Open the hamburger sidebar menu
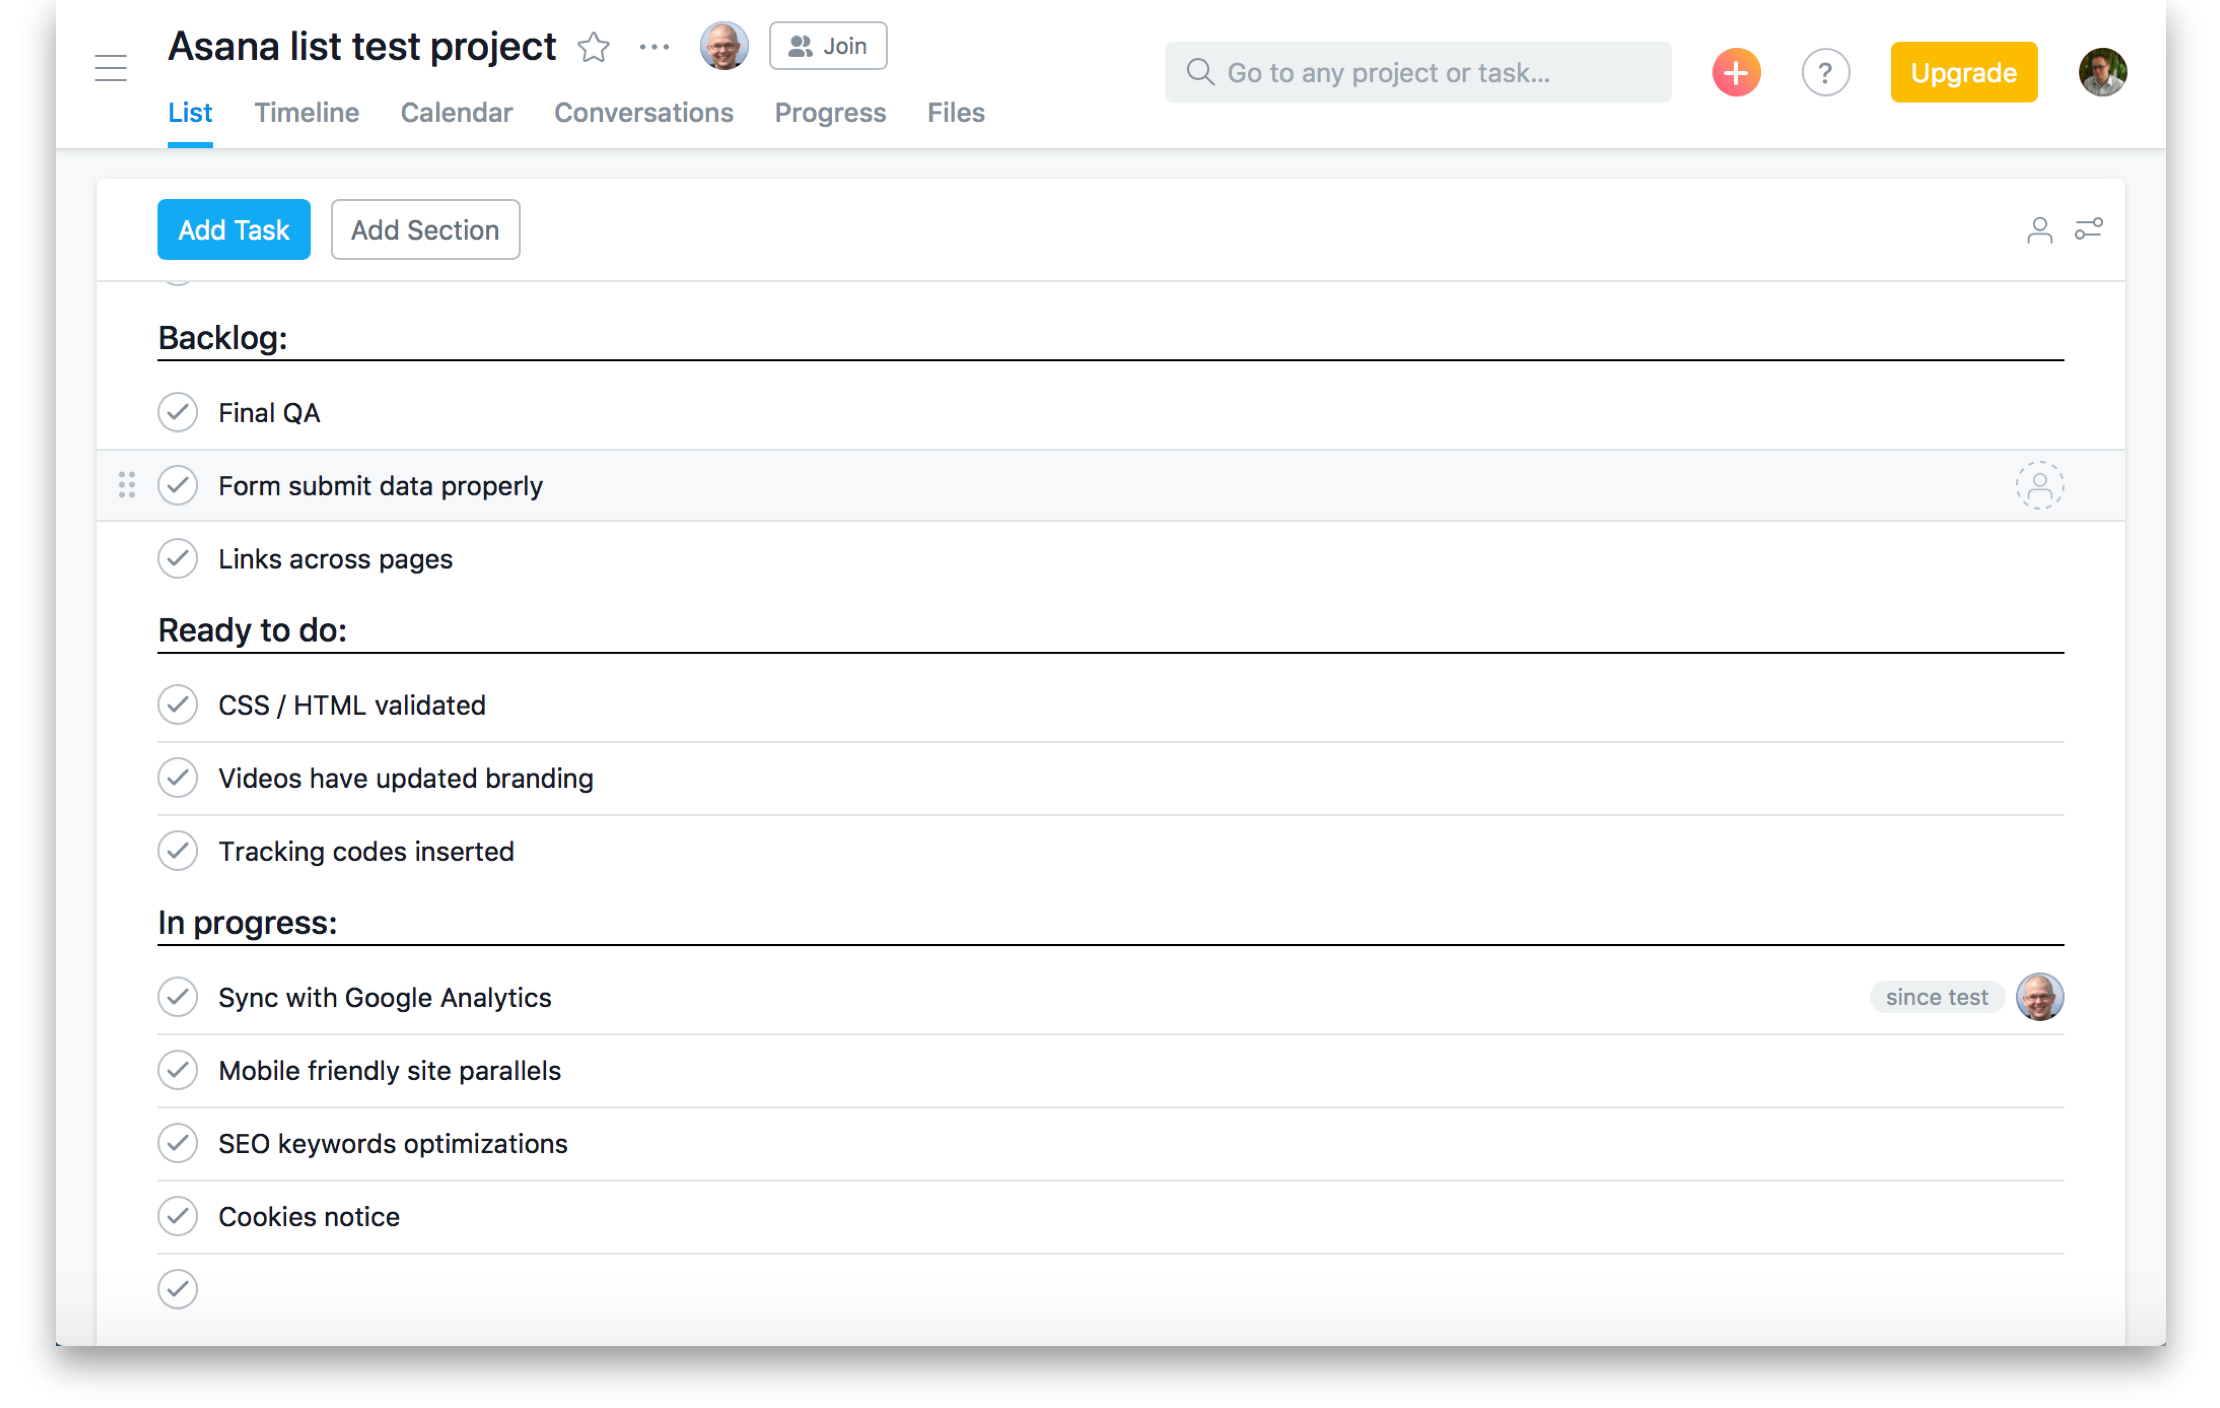Viewport: 2220px width, 1408px height. coord(111,69)
